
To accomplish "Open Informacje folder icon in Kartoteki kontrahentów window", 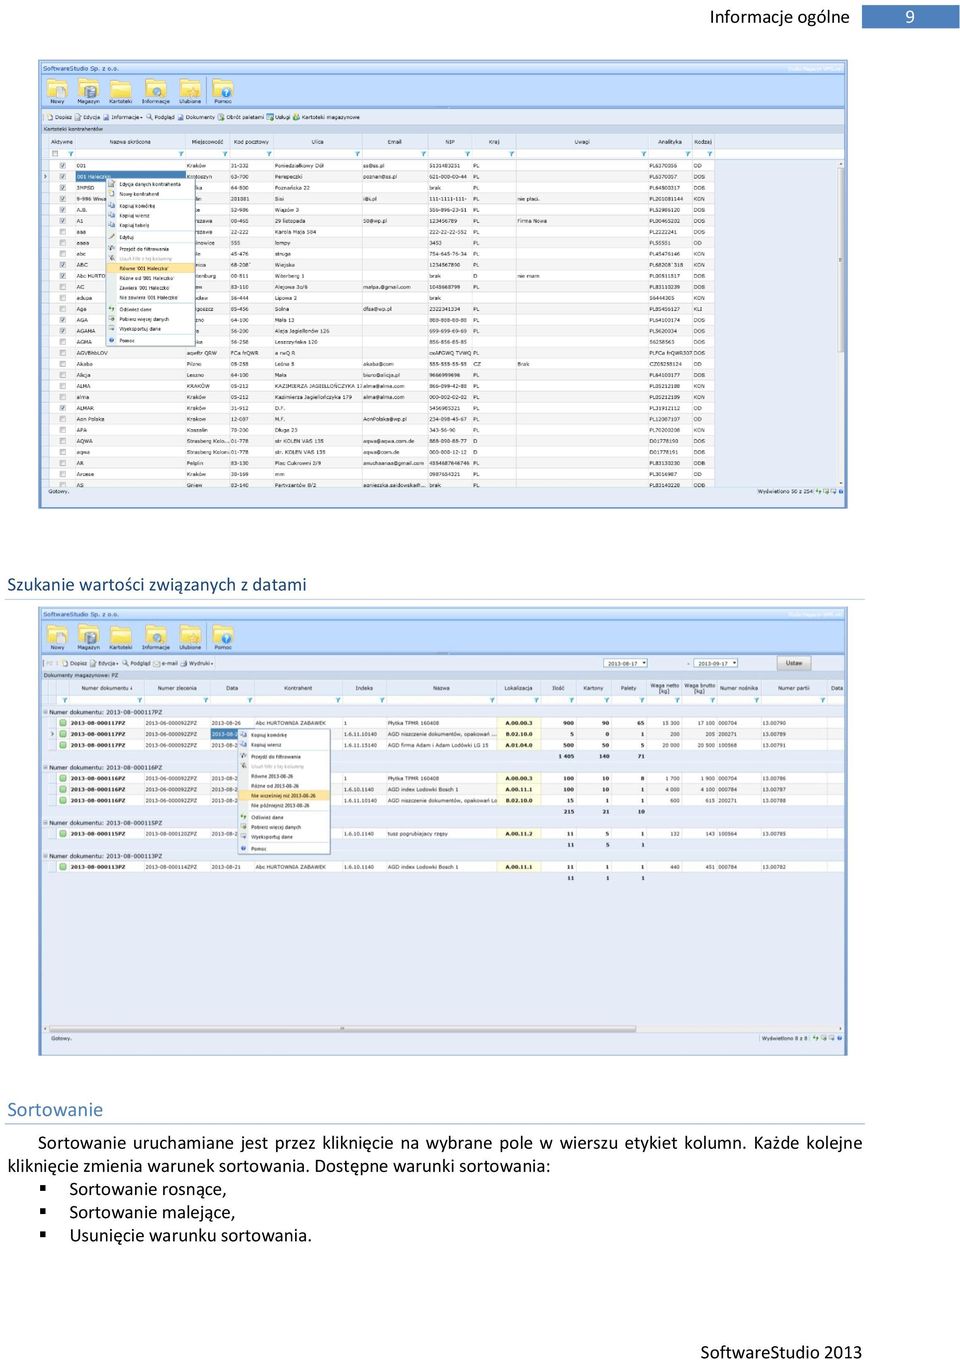I will pyautogui.click(x=156, y=90).
